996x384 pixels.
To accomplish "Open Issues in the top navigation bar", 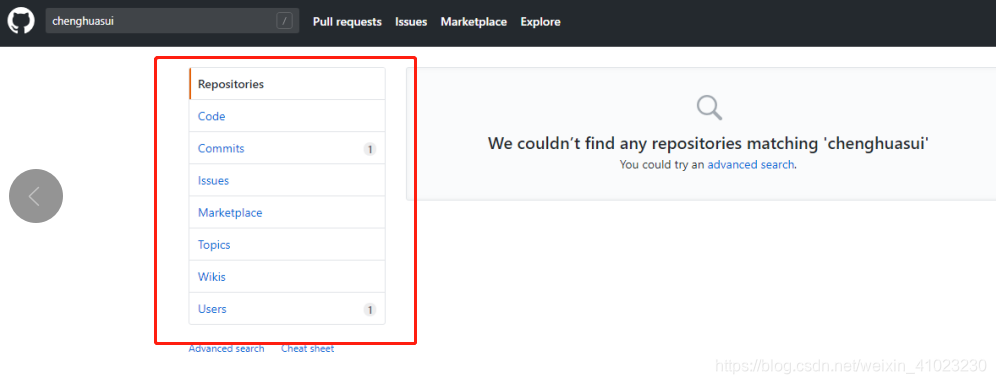I will (411, 22).
